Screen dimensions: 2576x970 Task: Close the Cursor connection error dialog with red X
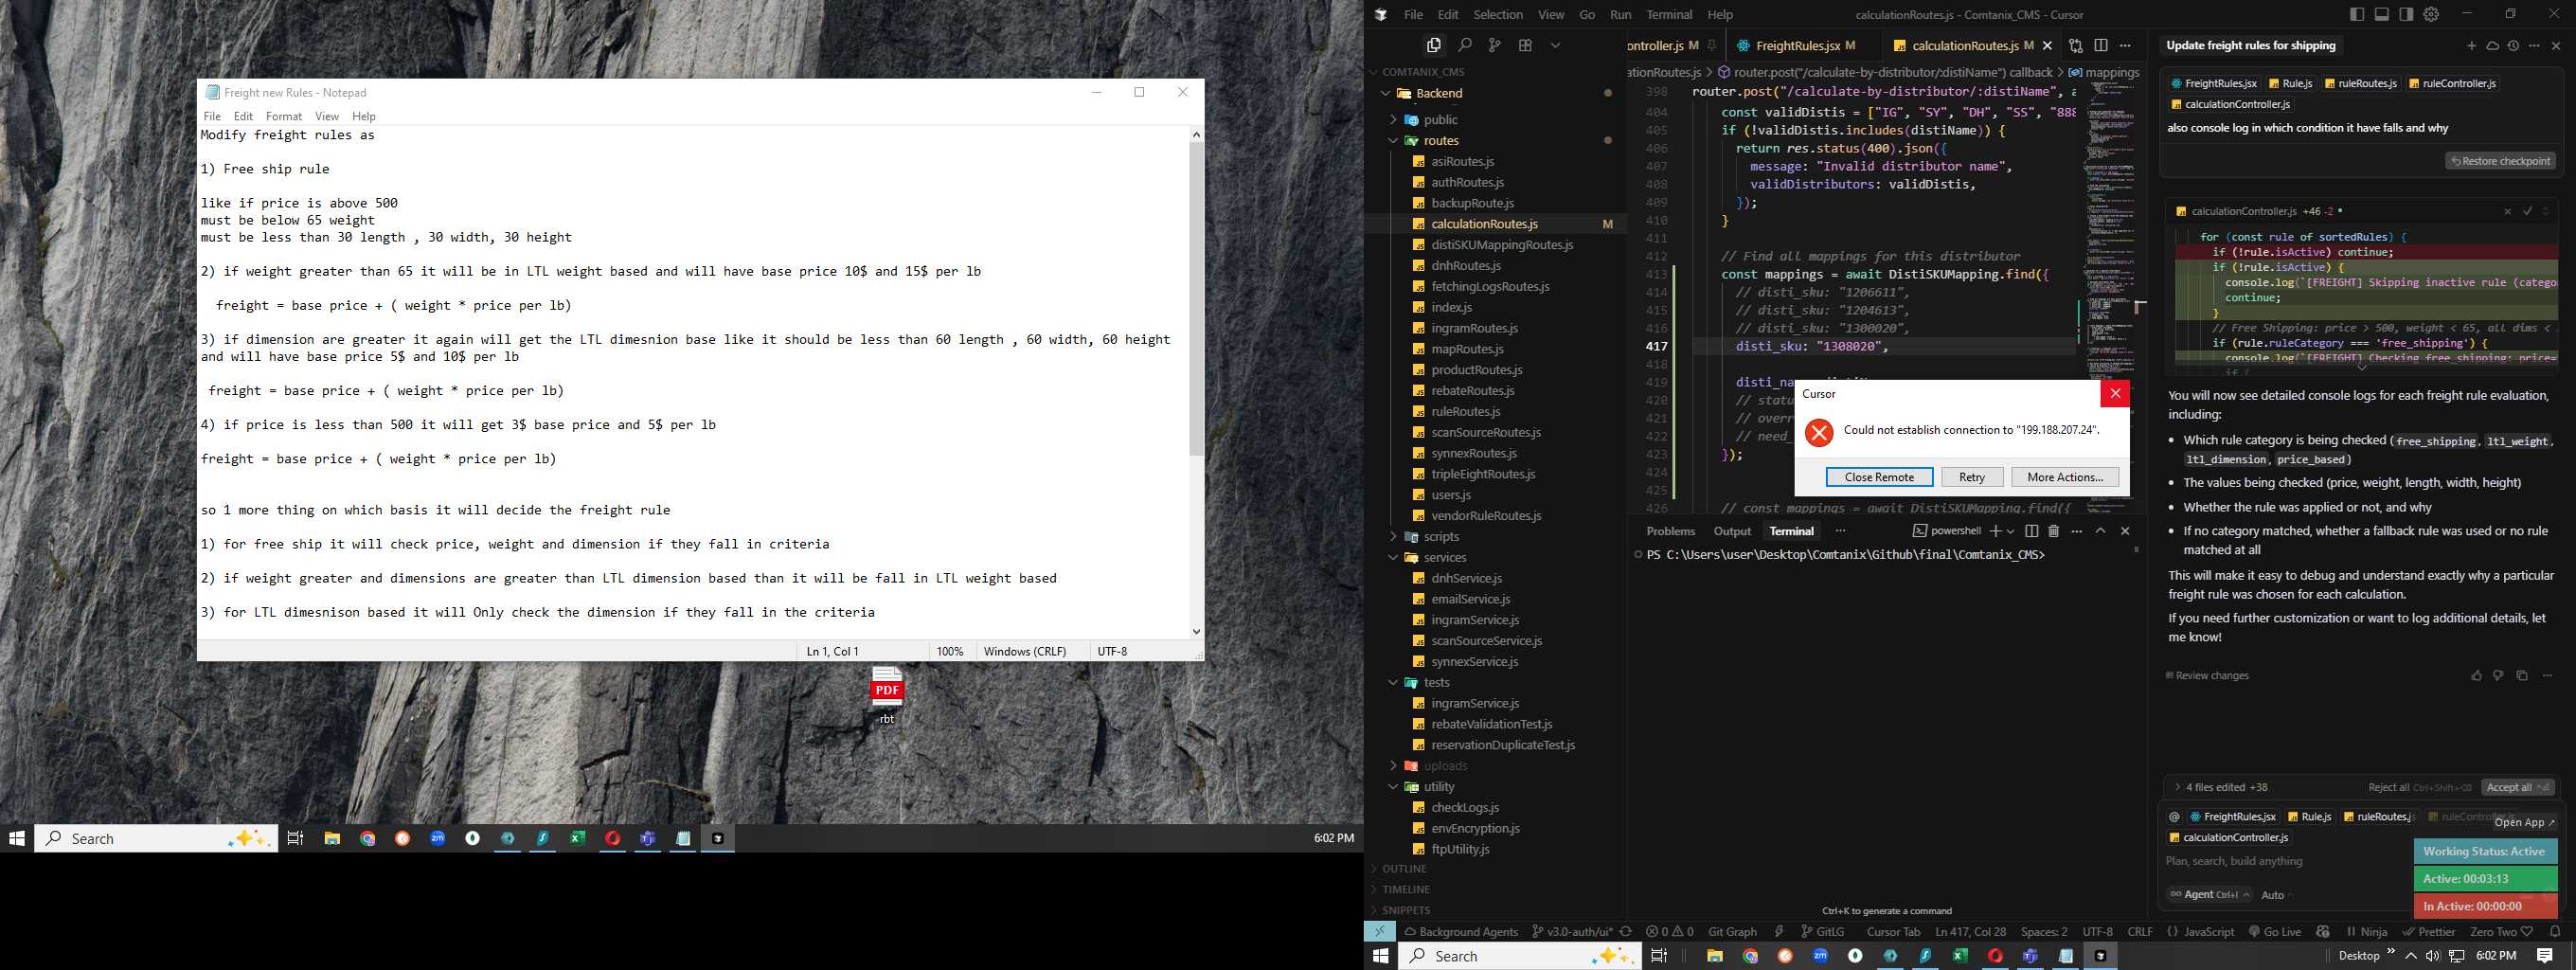tap(2115, 394)
